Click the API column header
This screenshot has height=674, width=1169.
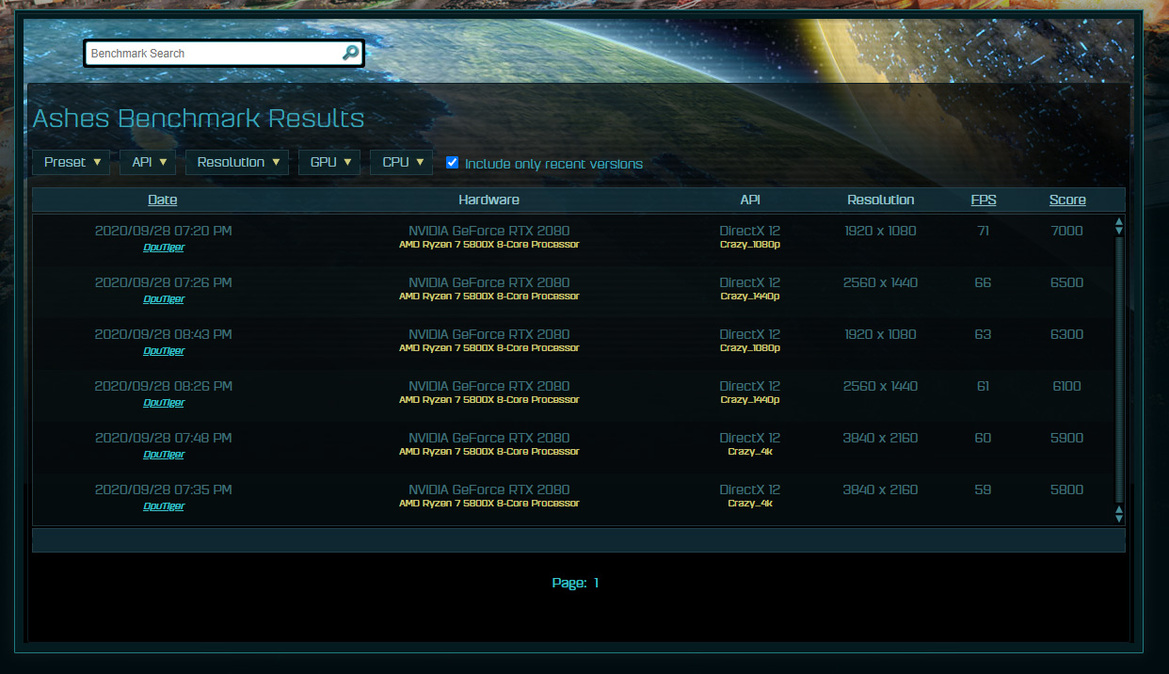tap(750, 200)
